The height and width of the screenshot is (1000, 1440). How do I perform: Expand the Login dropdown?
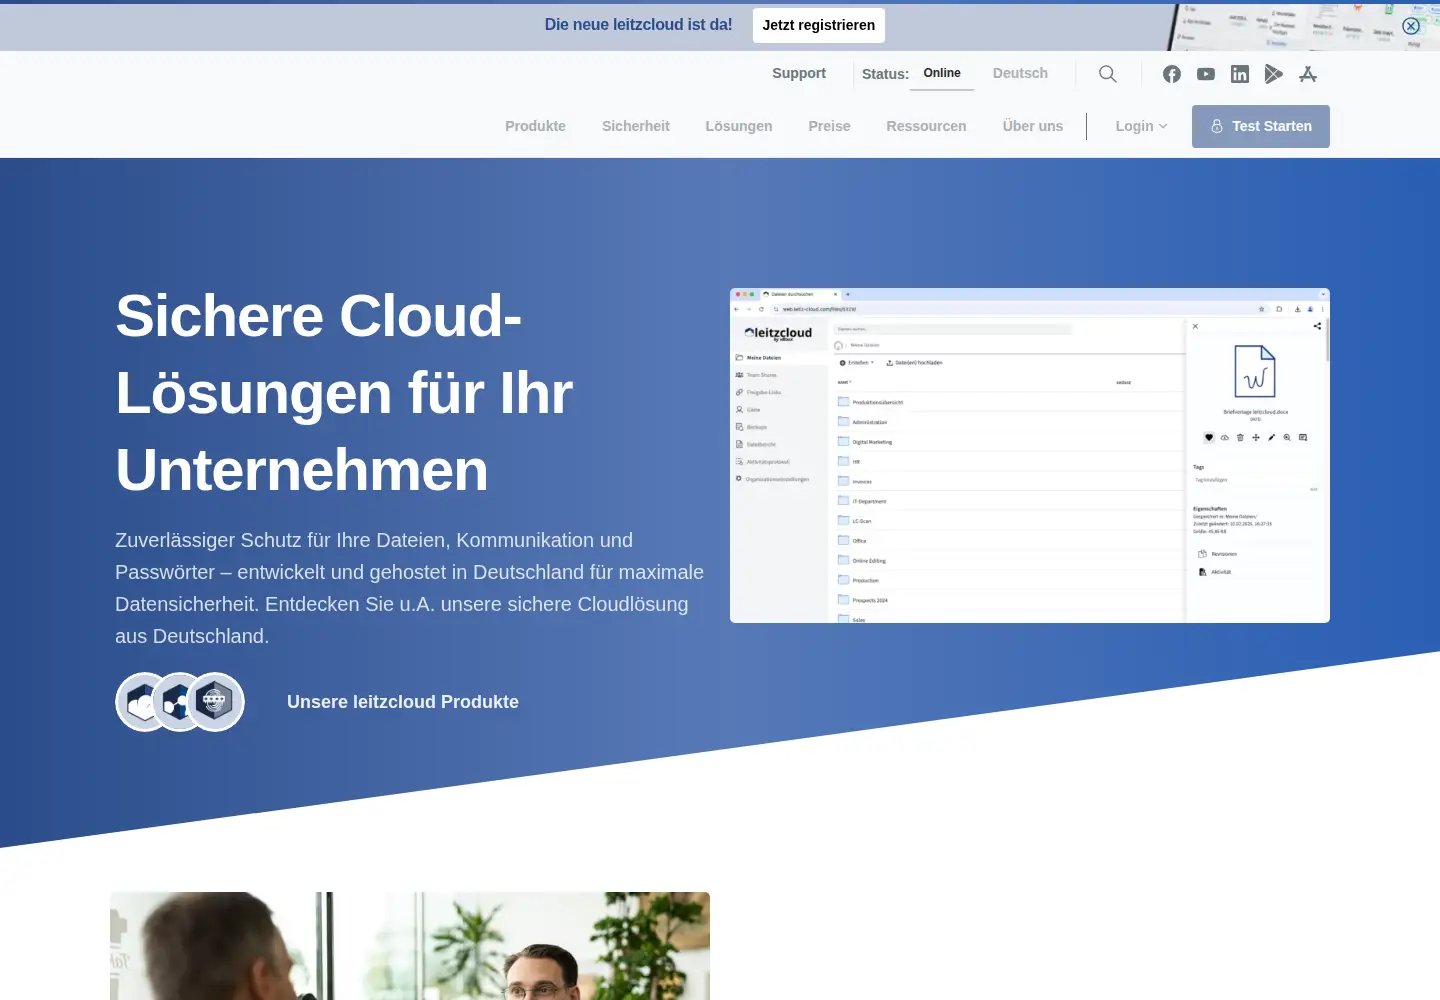[1141, 126]
